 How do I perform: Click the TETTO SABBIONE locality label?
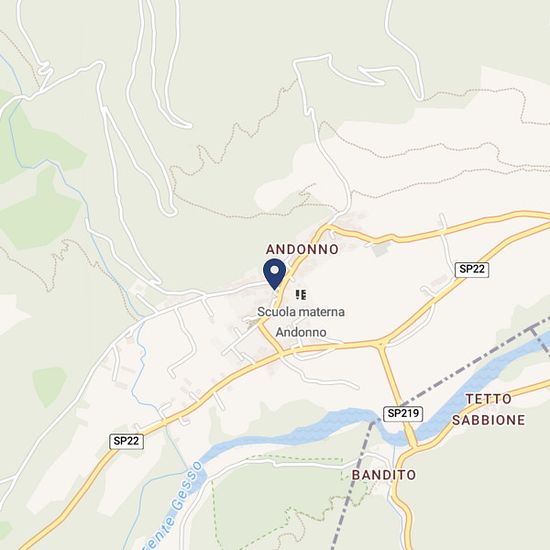(488, 409)
